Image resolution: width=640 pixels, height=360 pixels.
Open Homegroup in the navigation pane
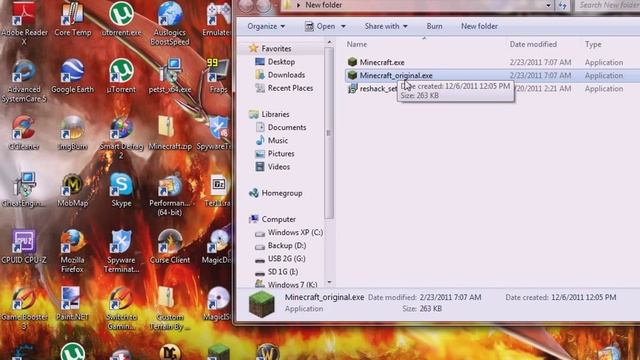(x=282, y=193)
